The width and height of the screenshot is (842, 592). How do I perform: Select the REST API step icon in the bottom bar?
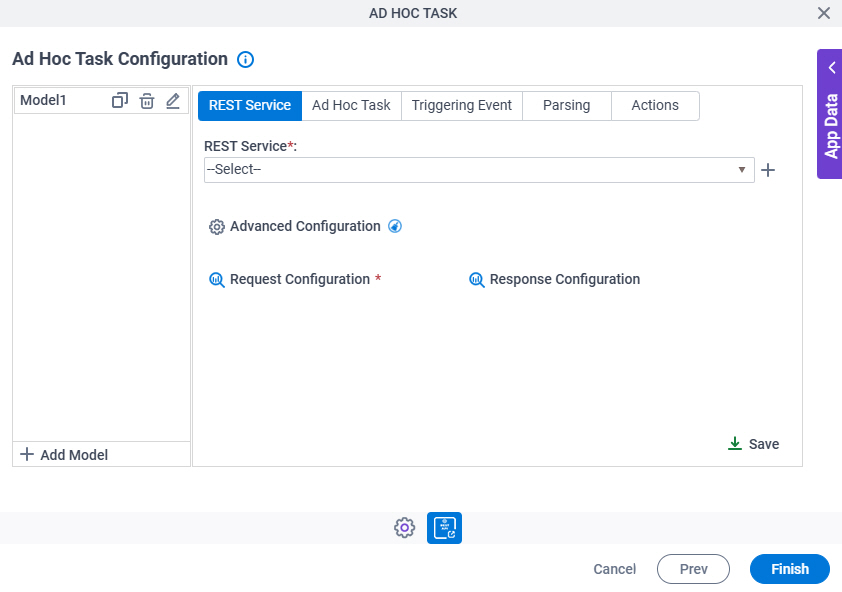[444, 528]
